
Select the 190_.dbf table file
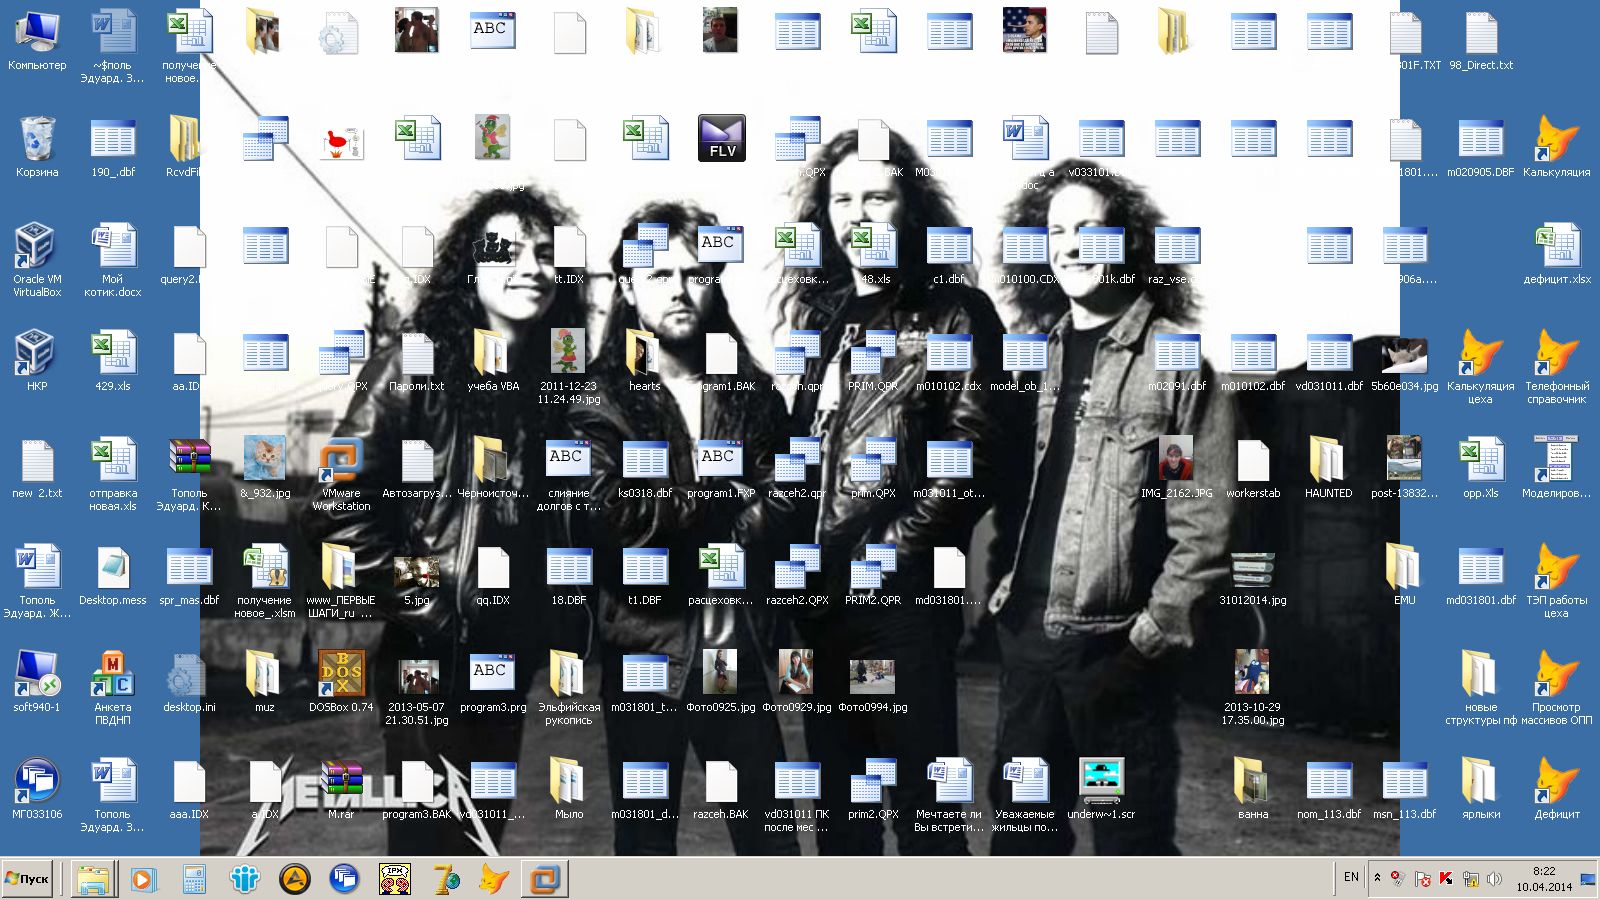(113, 147)
